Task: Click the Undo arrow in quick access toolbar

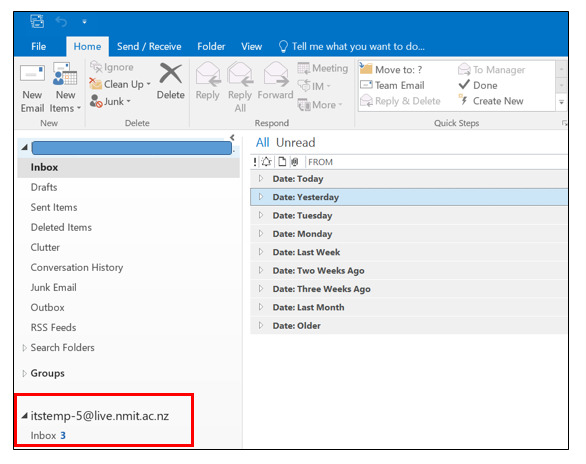Action: tap(61, 22)
